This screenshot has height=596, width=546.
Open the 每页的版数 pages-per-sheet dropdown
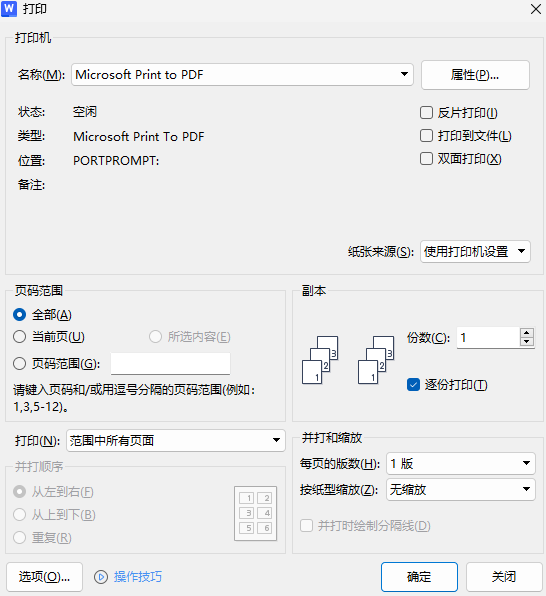click(x=461, y=463)
